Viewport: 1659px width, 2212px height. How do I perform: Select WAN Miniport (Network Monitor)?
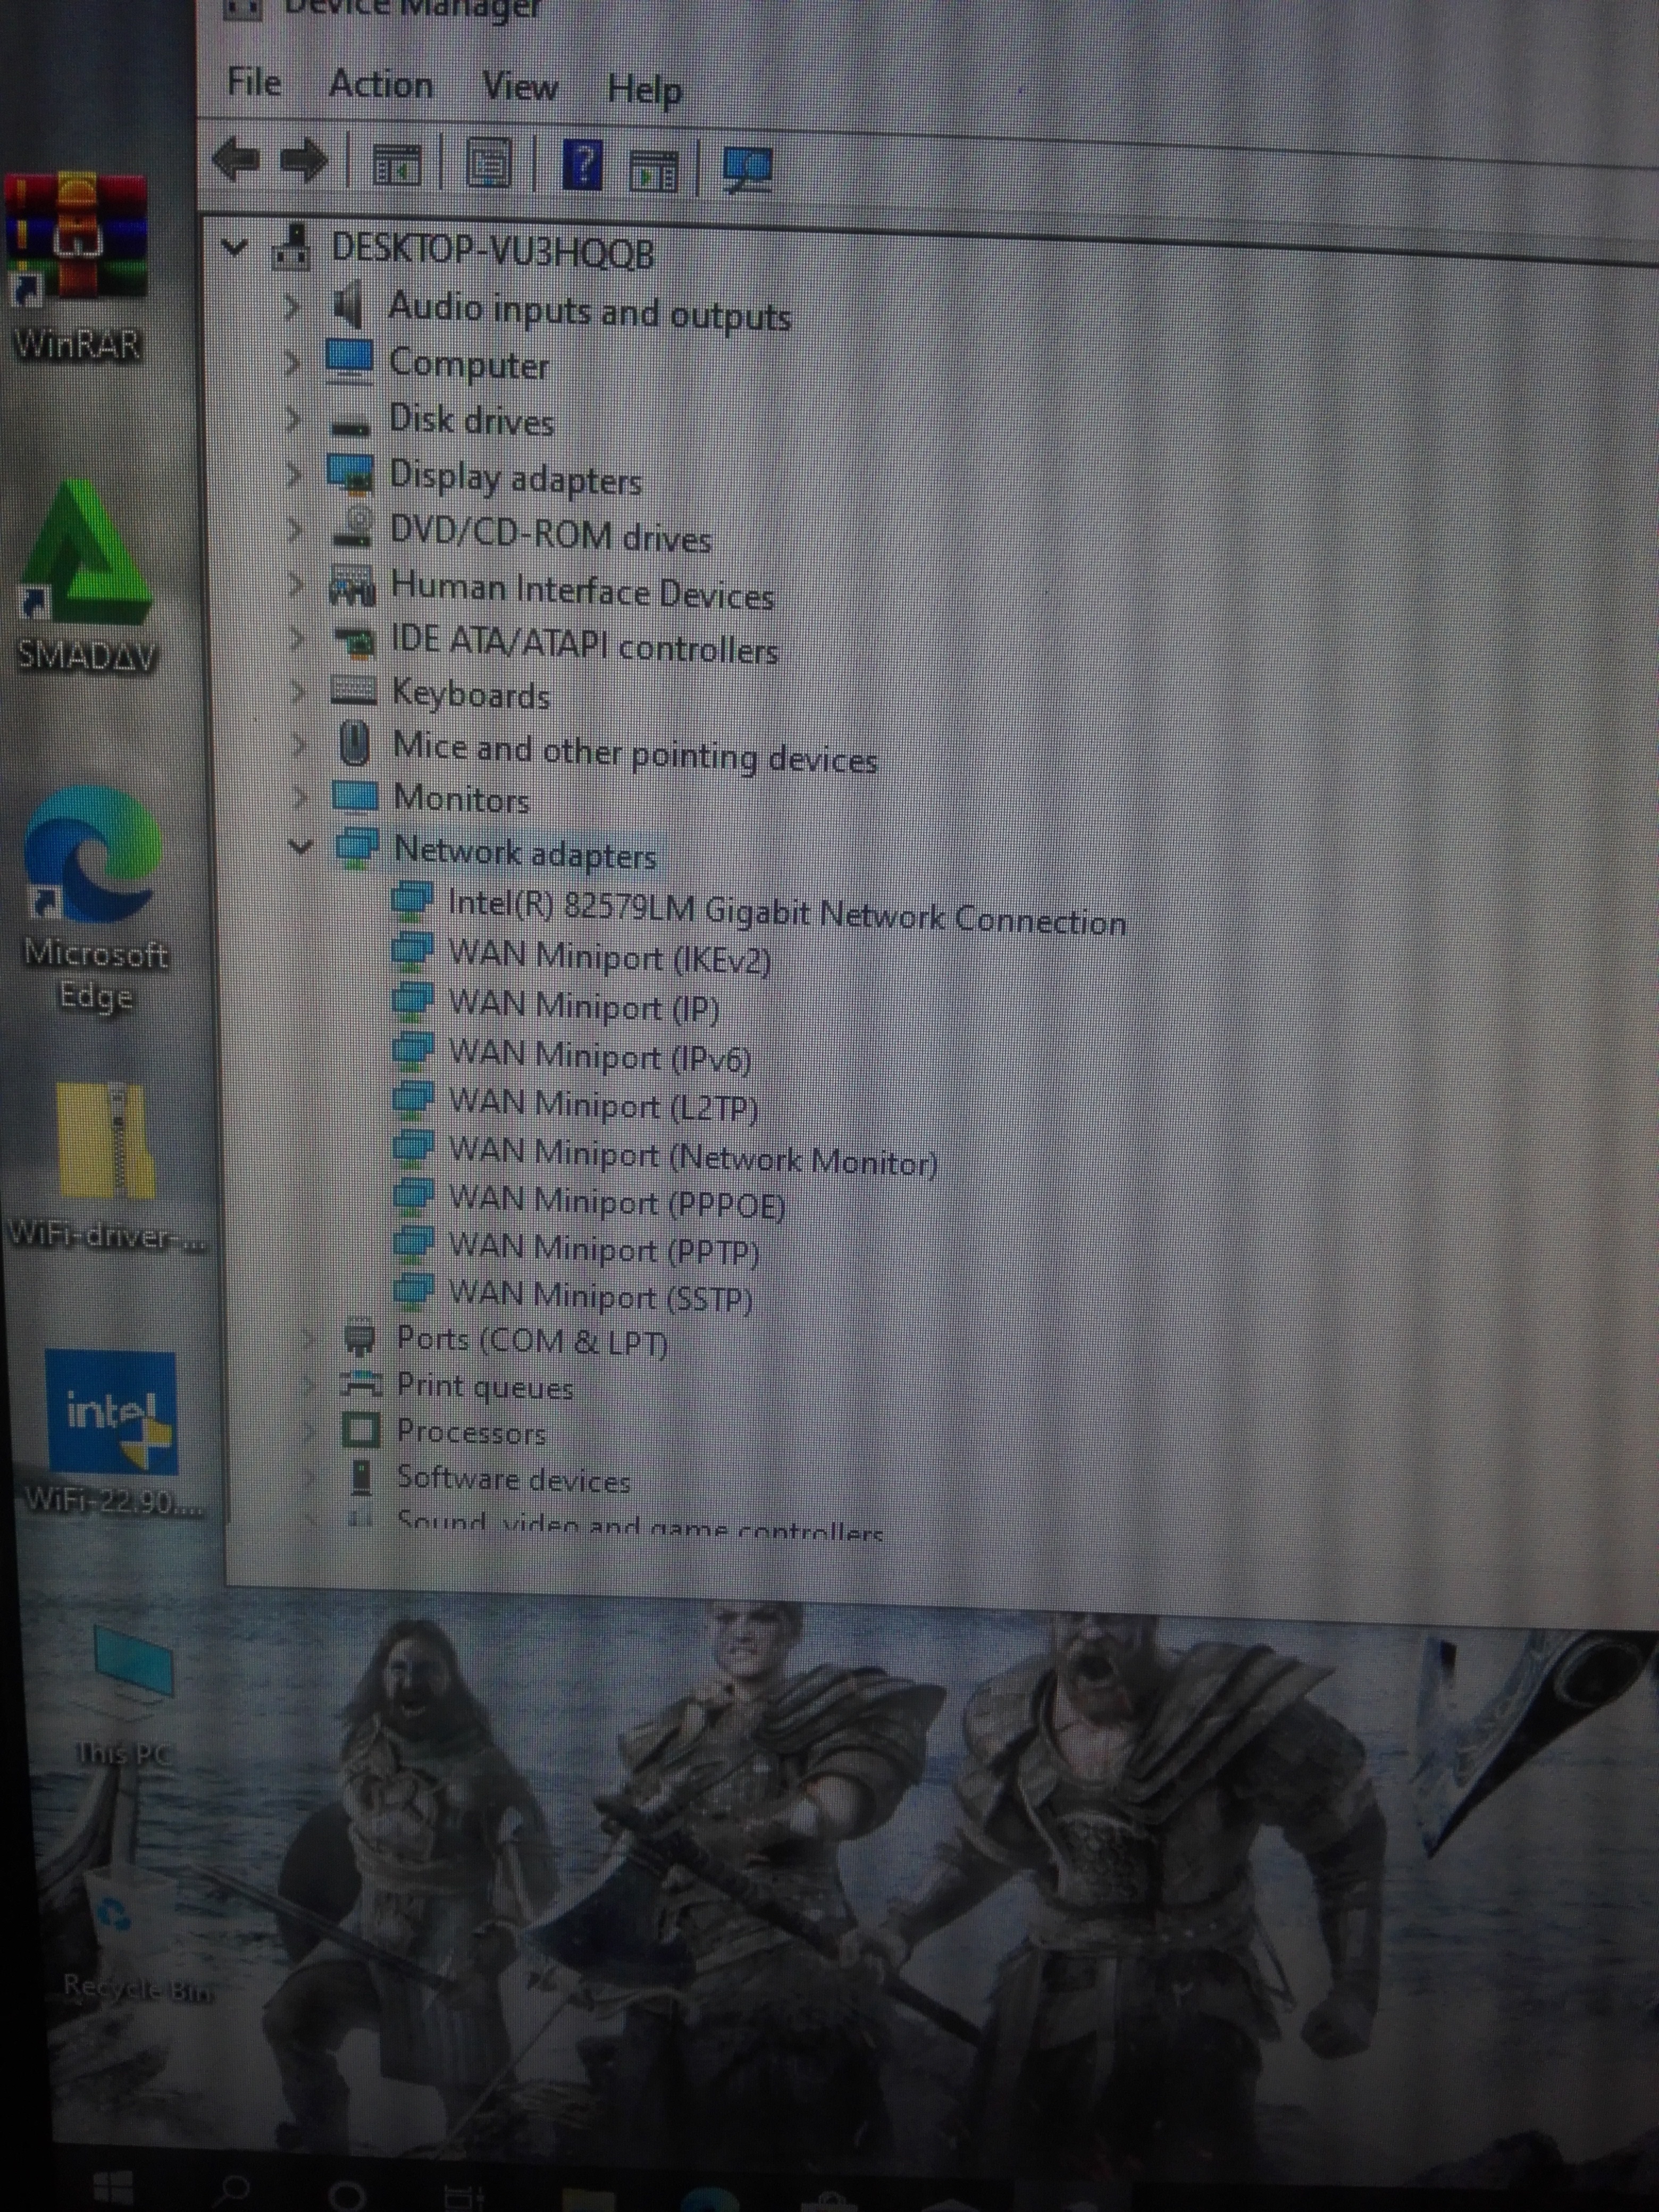[694, 1157]
